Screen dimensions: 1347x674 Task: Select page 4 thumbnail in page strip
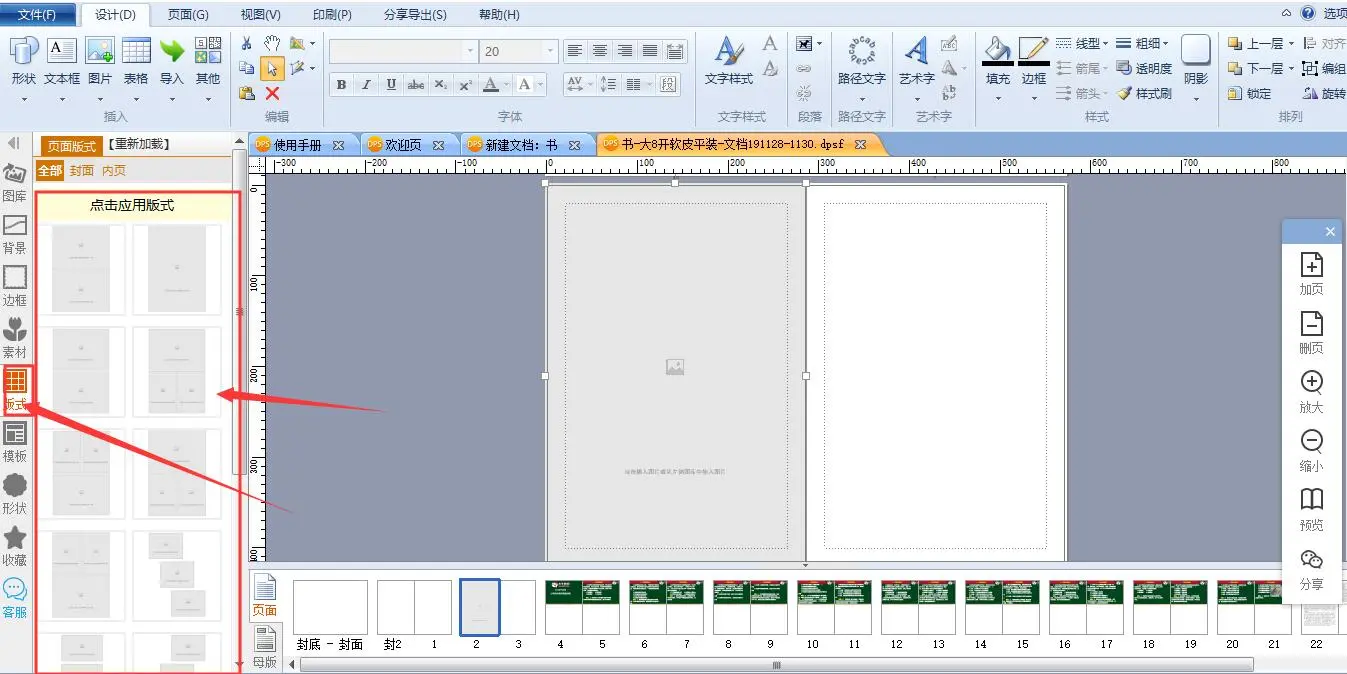coord(561,608)
